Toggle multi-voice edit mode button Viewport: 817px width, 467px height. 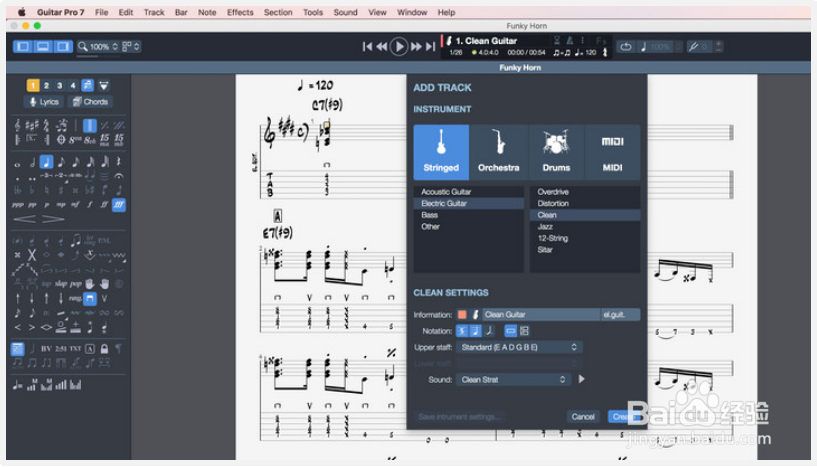click(88, 85)
